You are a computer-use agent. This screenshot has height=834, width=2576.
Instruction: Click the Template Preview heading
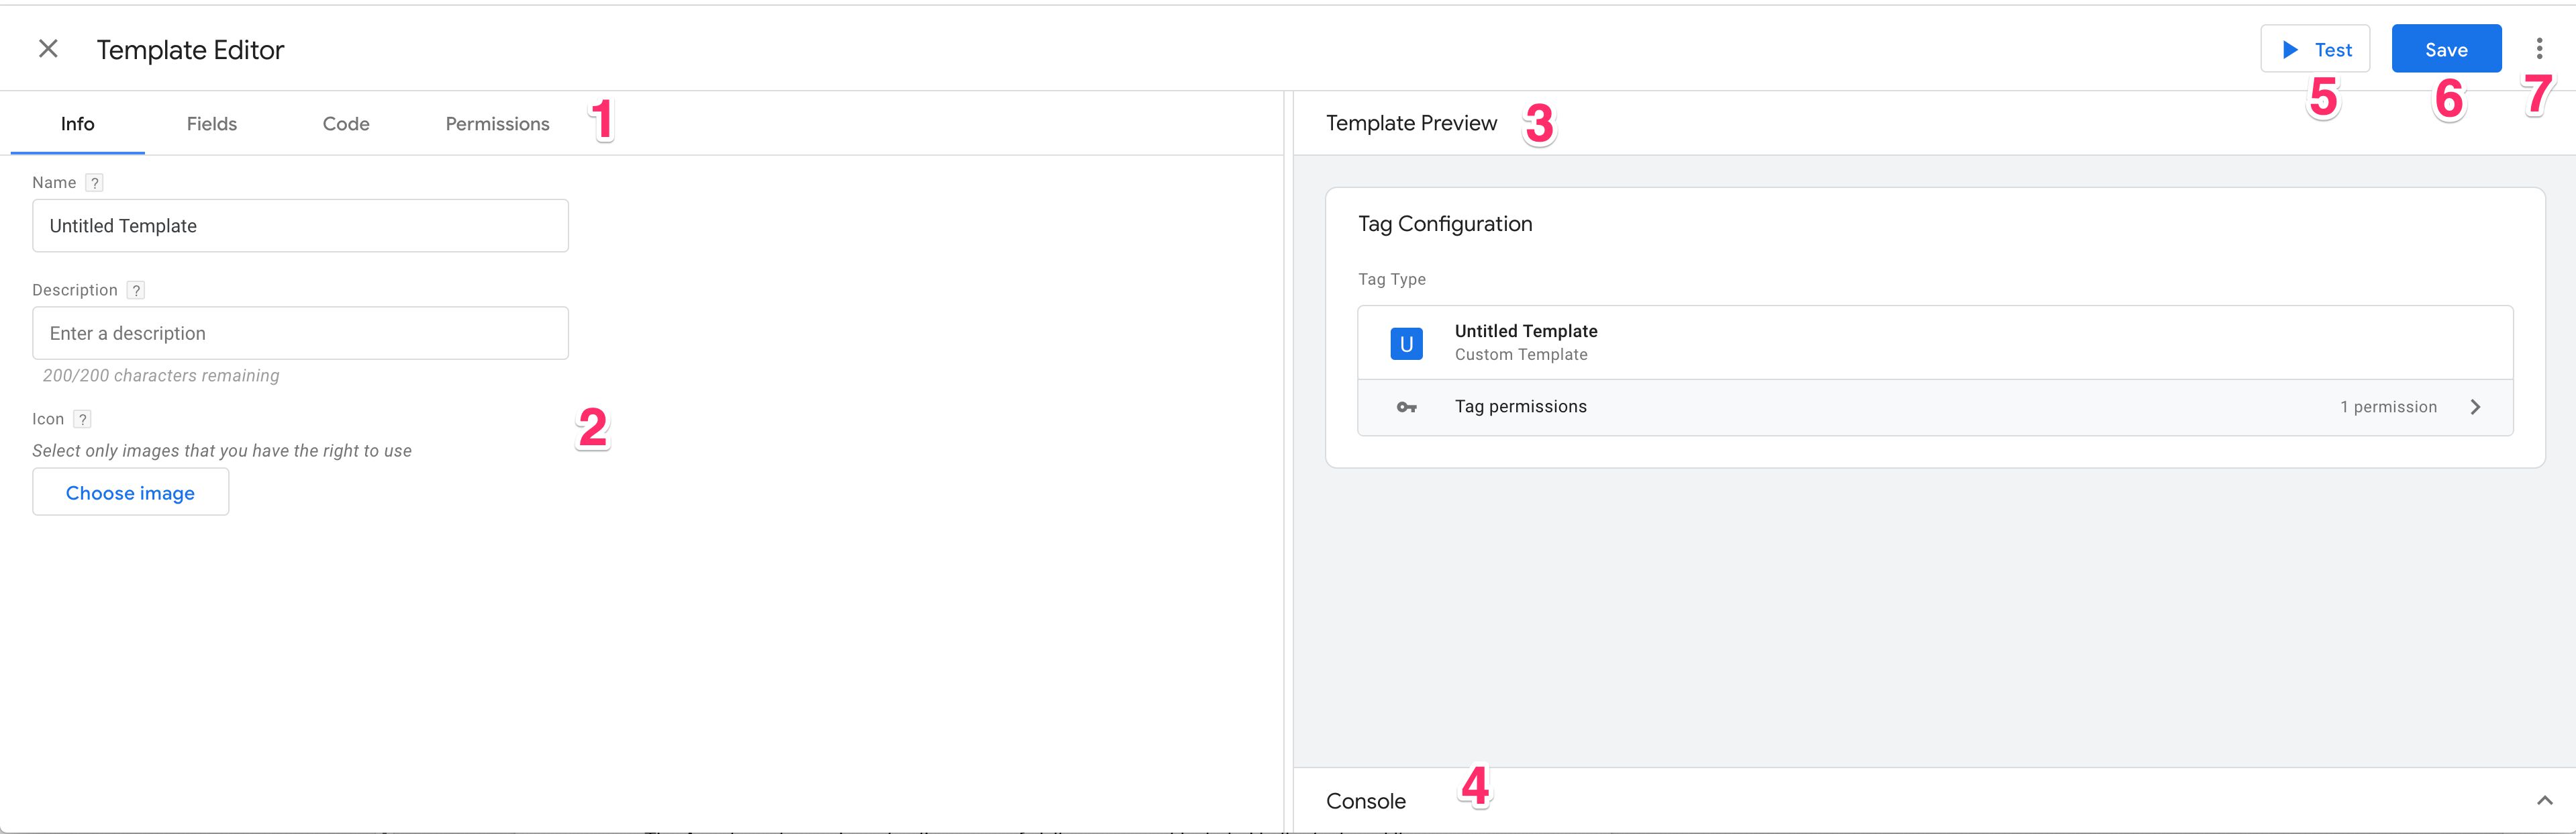1411,123
